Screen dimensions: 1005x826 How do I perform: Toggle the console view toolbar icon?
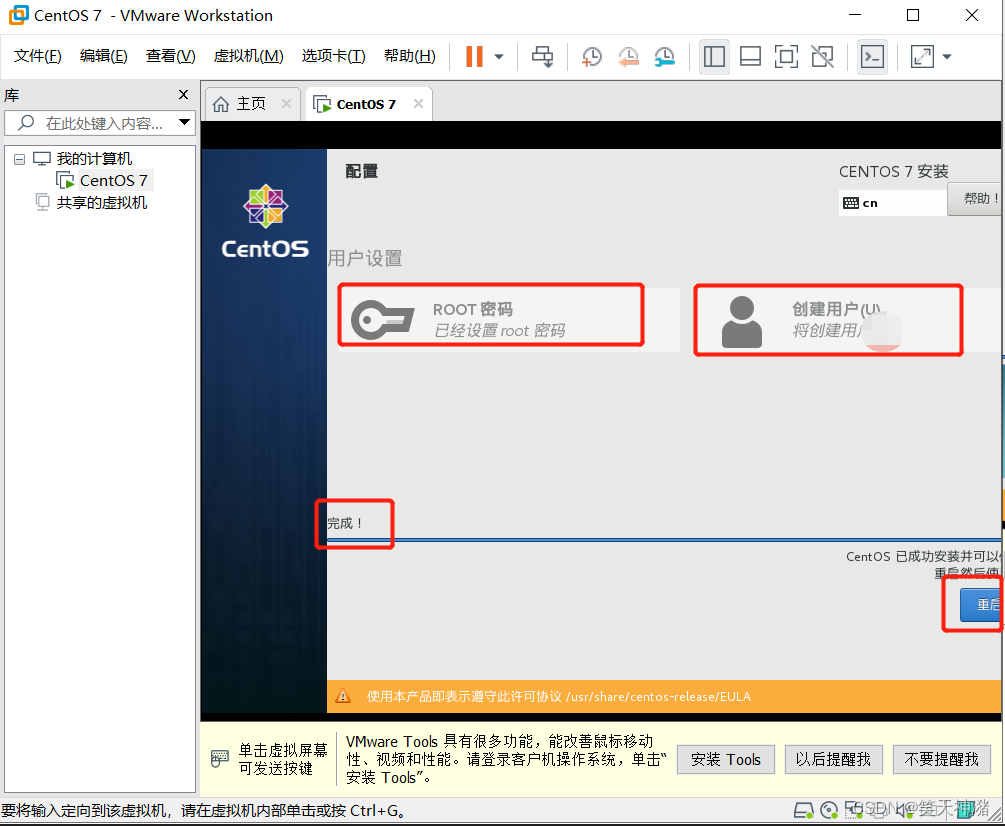pos(872,56)
